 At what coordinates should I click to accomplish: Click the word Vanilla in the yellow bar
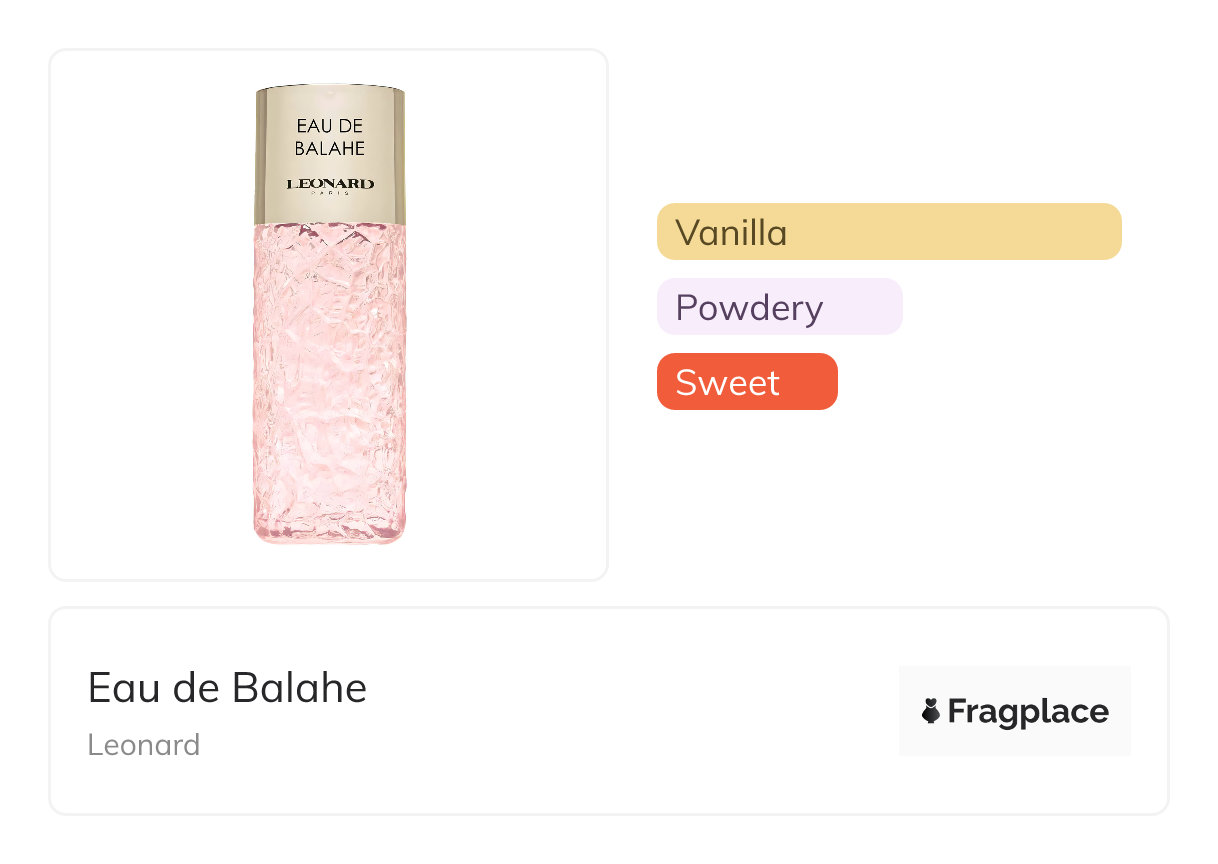point(731,233)
